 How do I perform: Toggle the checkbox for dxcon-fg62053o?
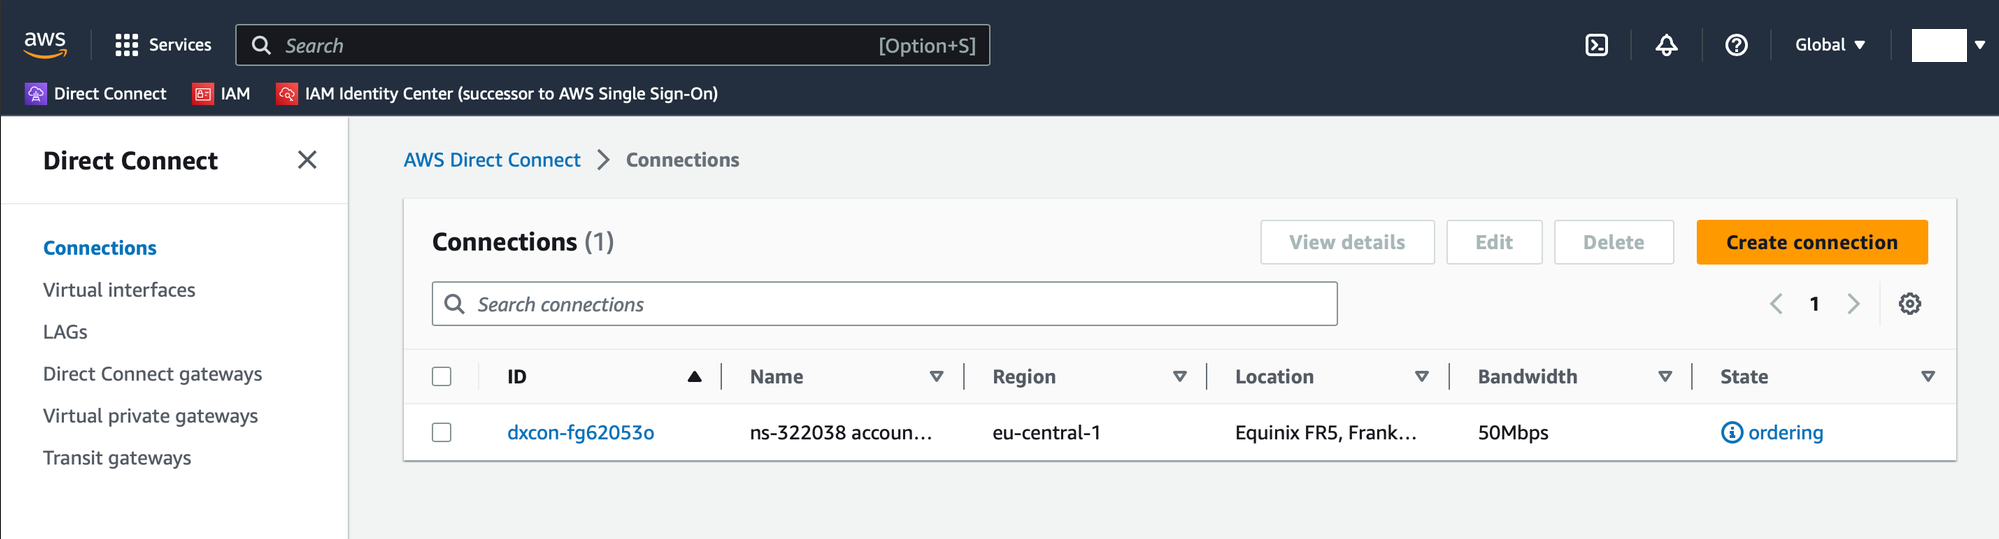coord(442,433)
